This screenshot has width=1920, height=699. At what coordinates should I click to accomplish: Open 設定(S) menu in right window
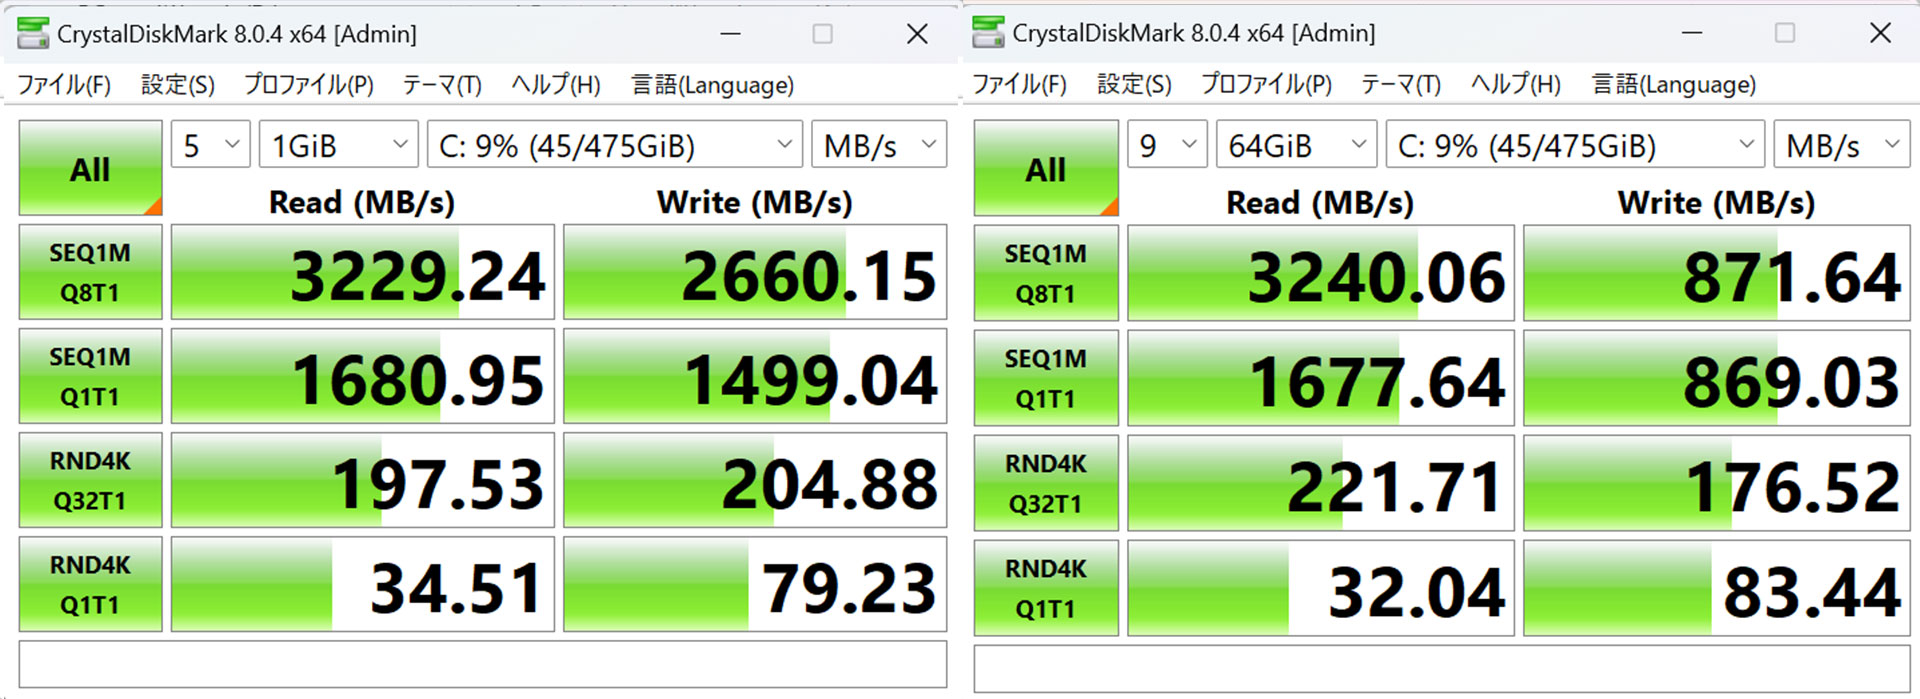(x=1134, y=84)
